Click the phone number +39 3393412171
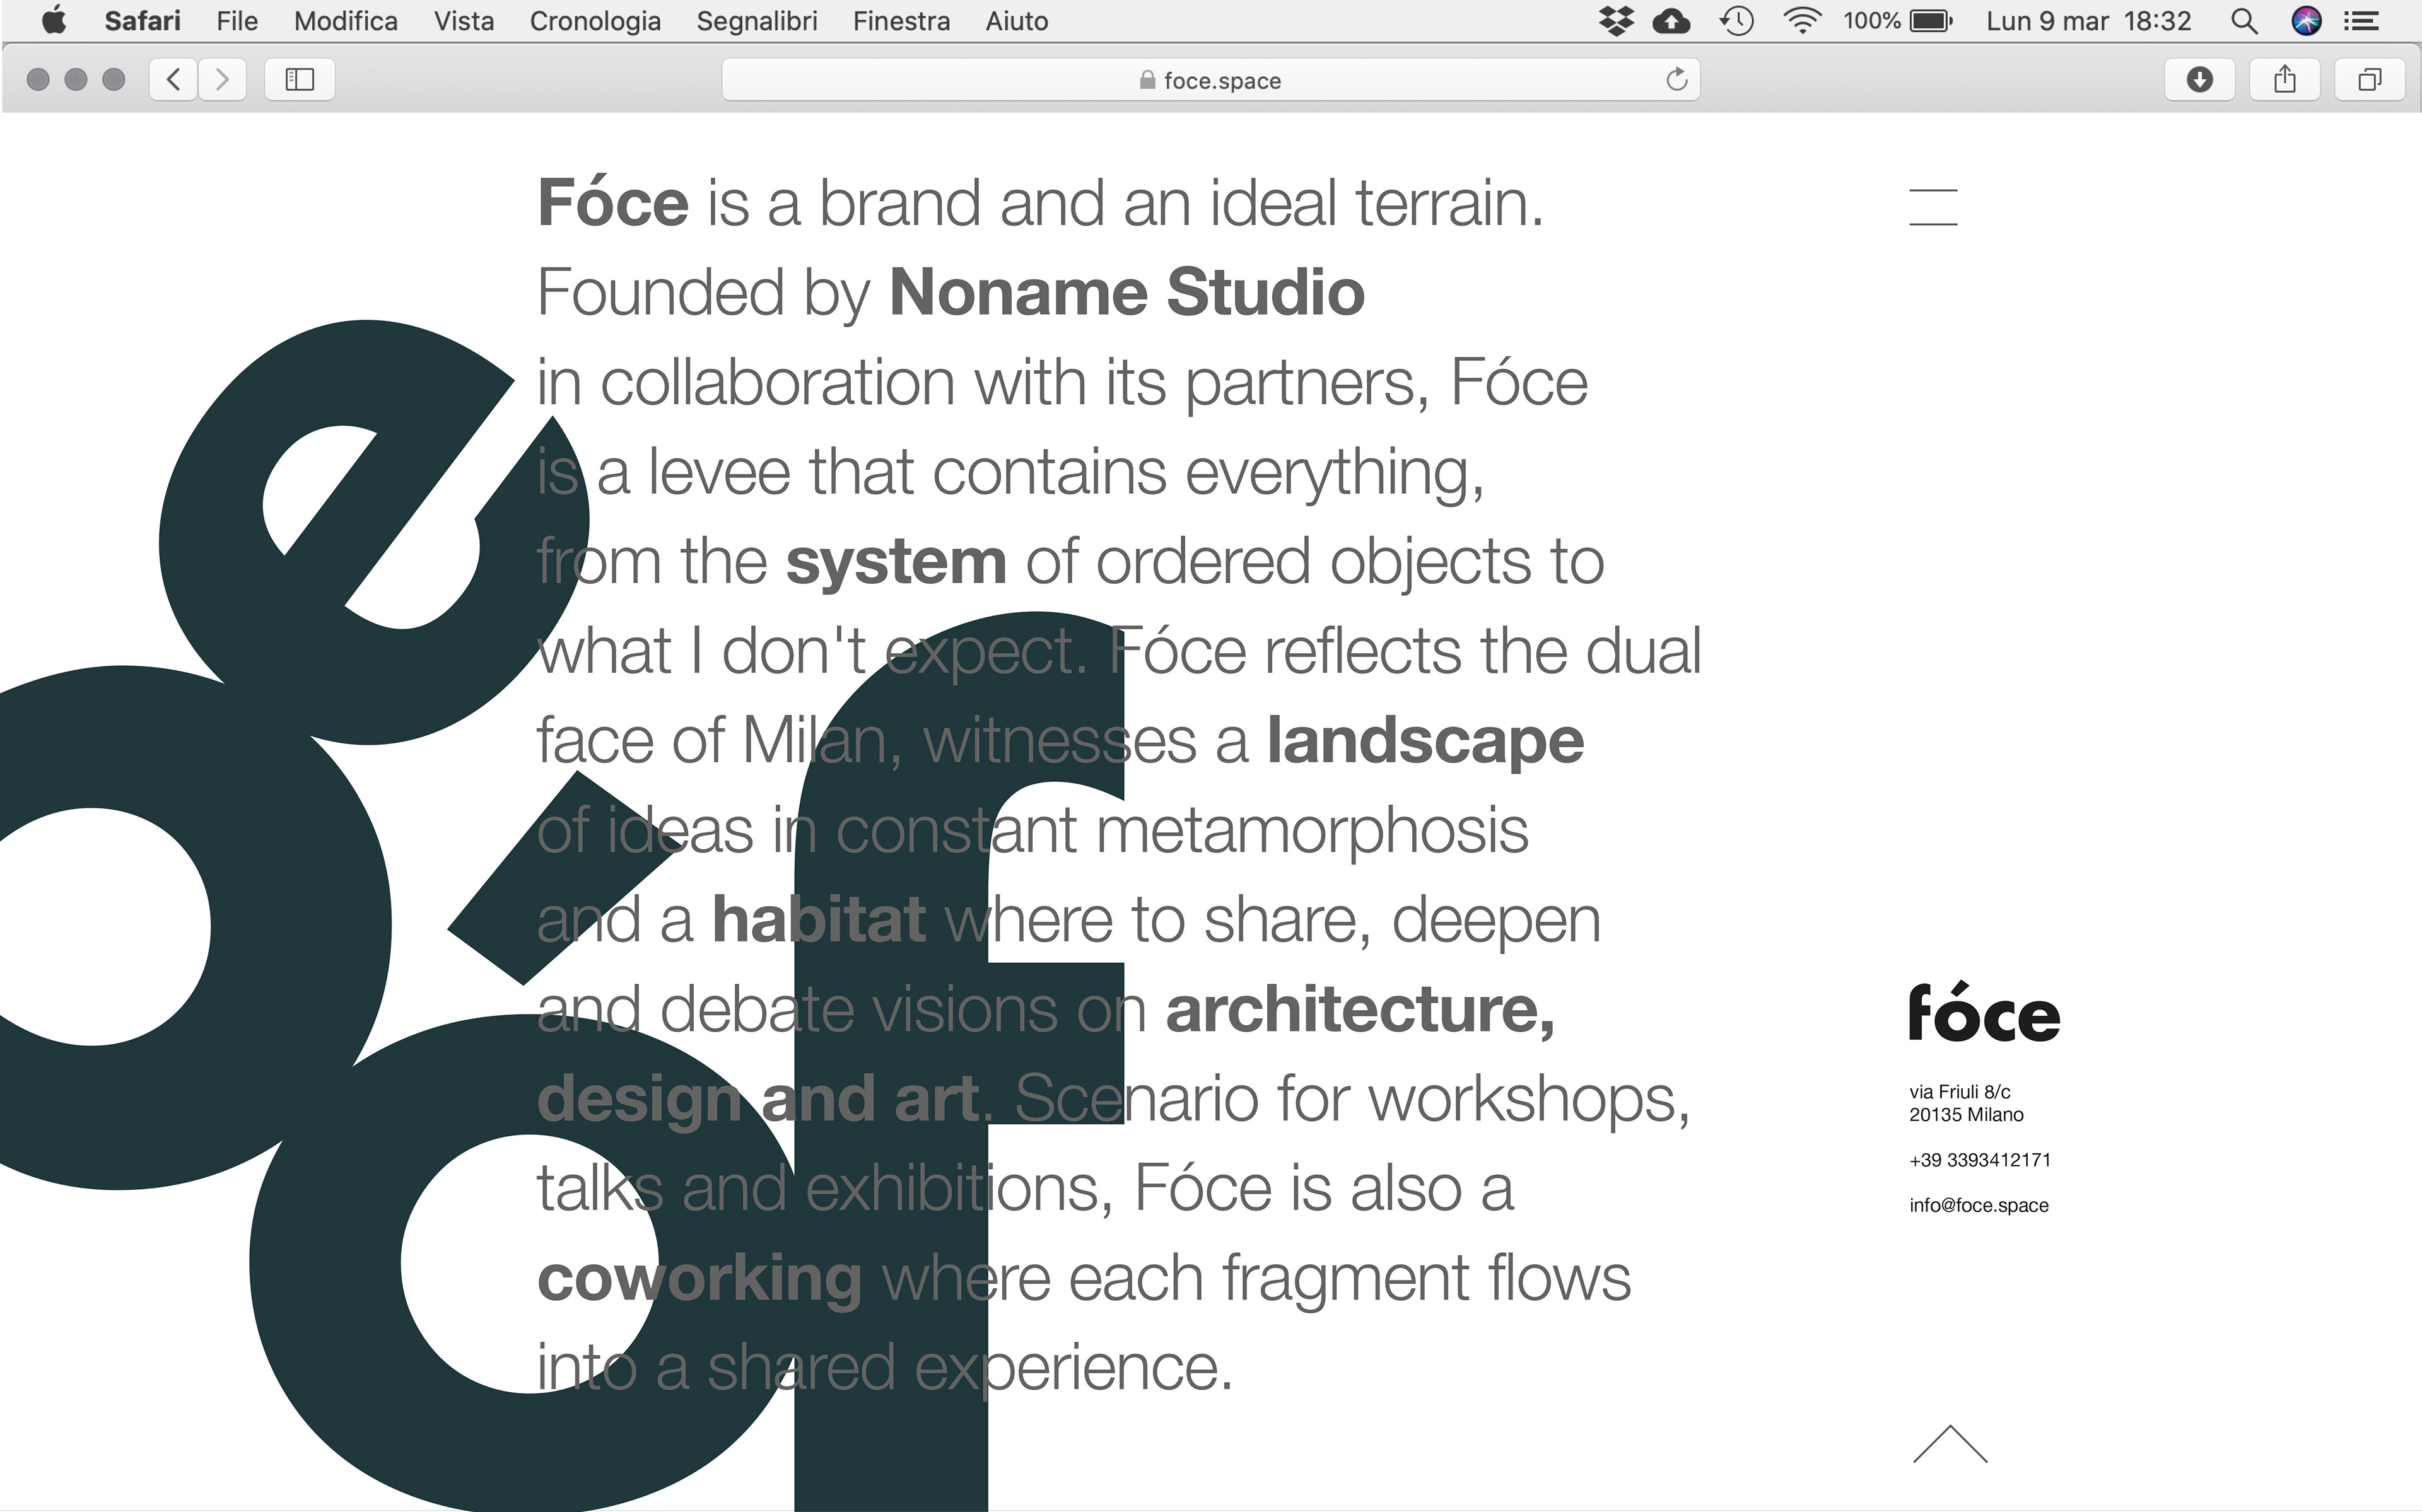The width and height of the screenshot is (2422, 1512). (x=1979, y=1160)
